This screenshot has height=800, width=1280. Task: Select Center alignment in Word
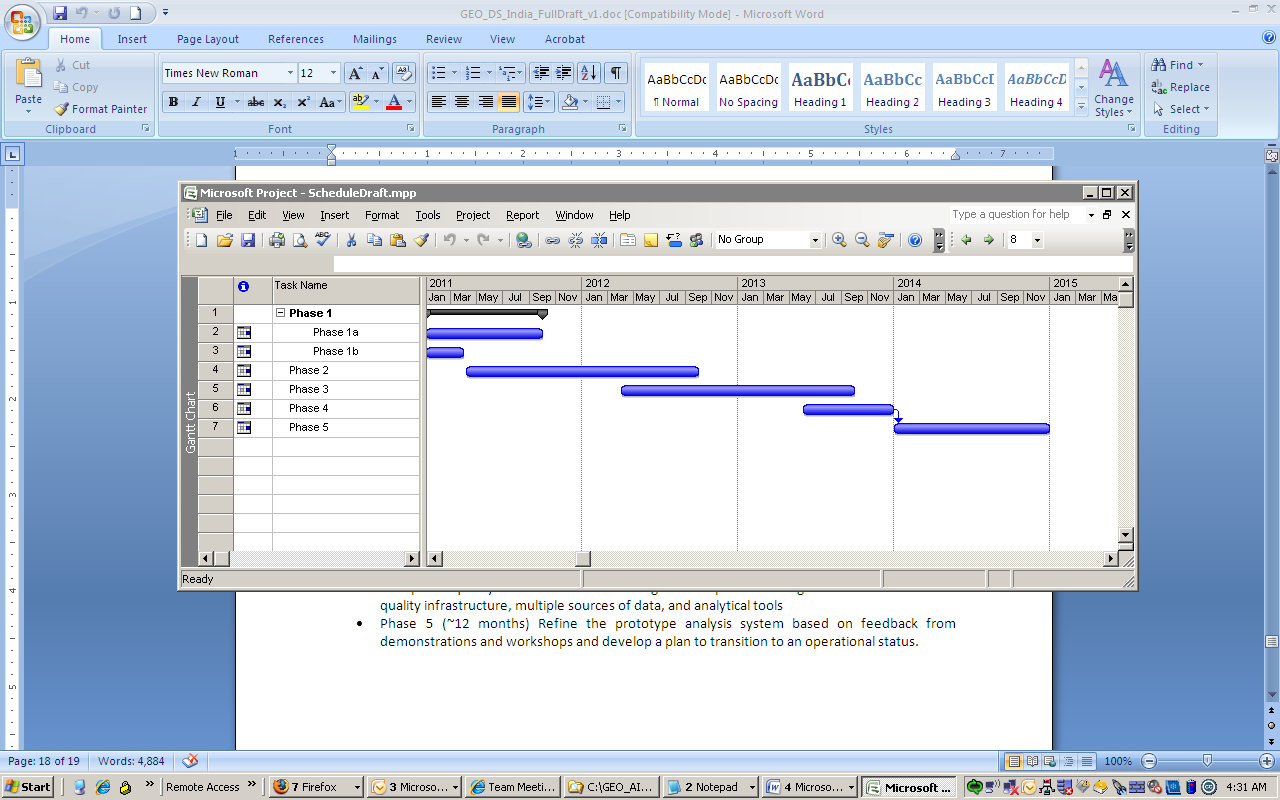coord(462,102)
